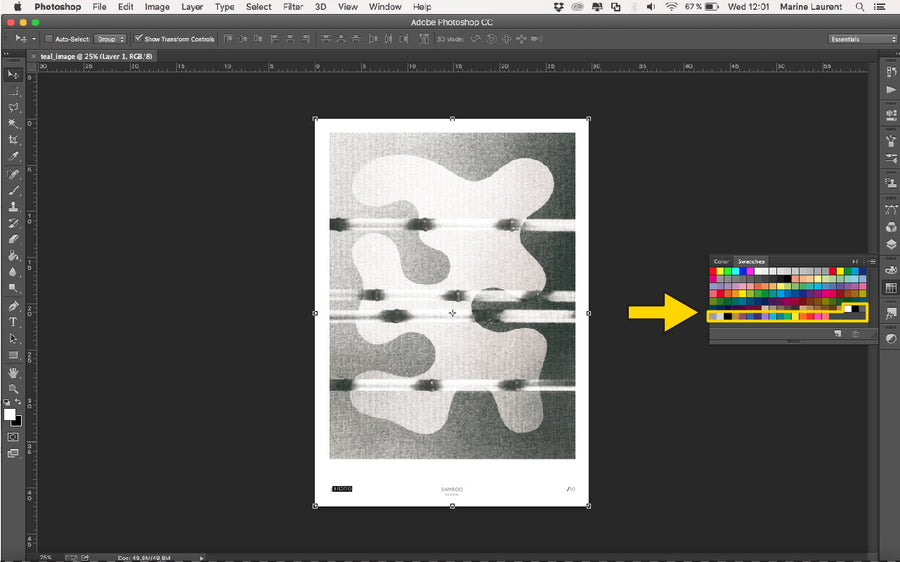Click the delete swatch trash icon
The width and height of the screenshot is (900, 562).
855,334
